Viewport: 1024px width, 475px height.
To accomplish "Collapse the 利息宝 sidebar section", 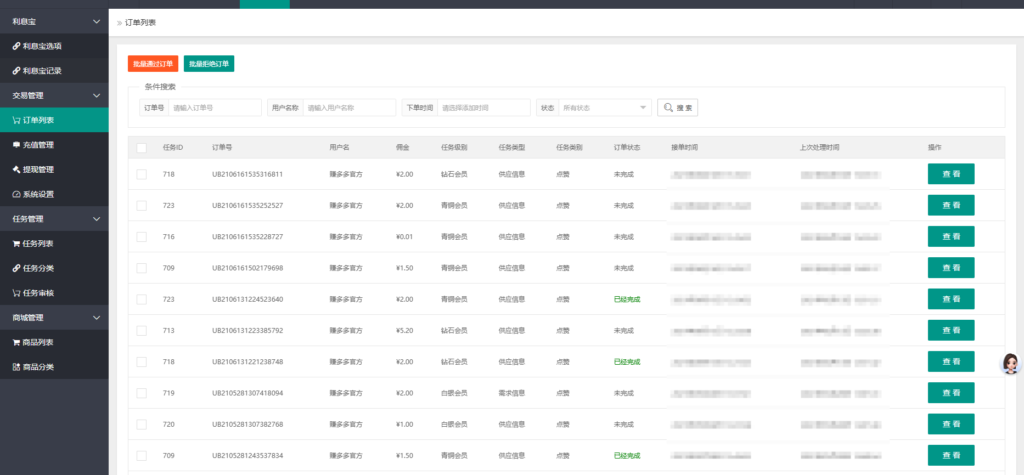I will pos(96,21).
